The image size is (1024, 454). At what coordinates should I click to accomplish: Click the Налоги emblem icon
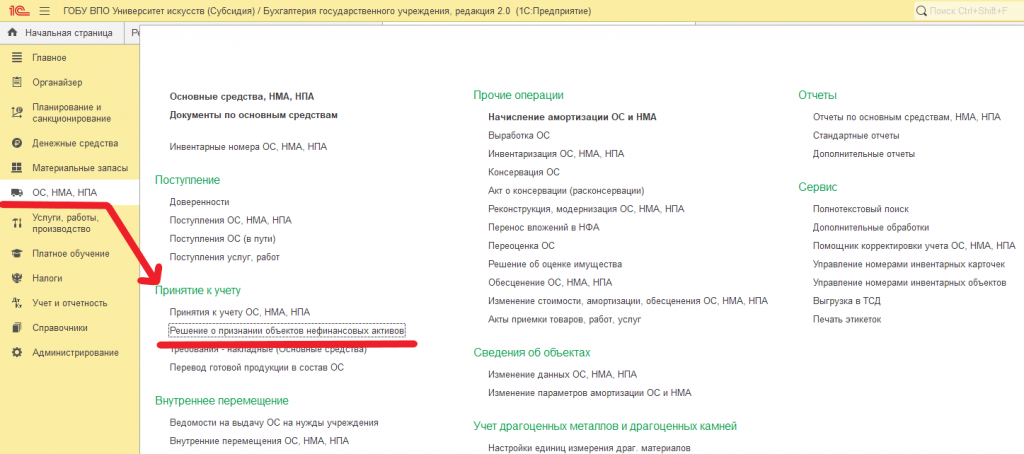pos(18,278)
